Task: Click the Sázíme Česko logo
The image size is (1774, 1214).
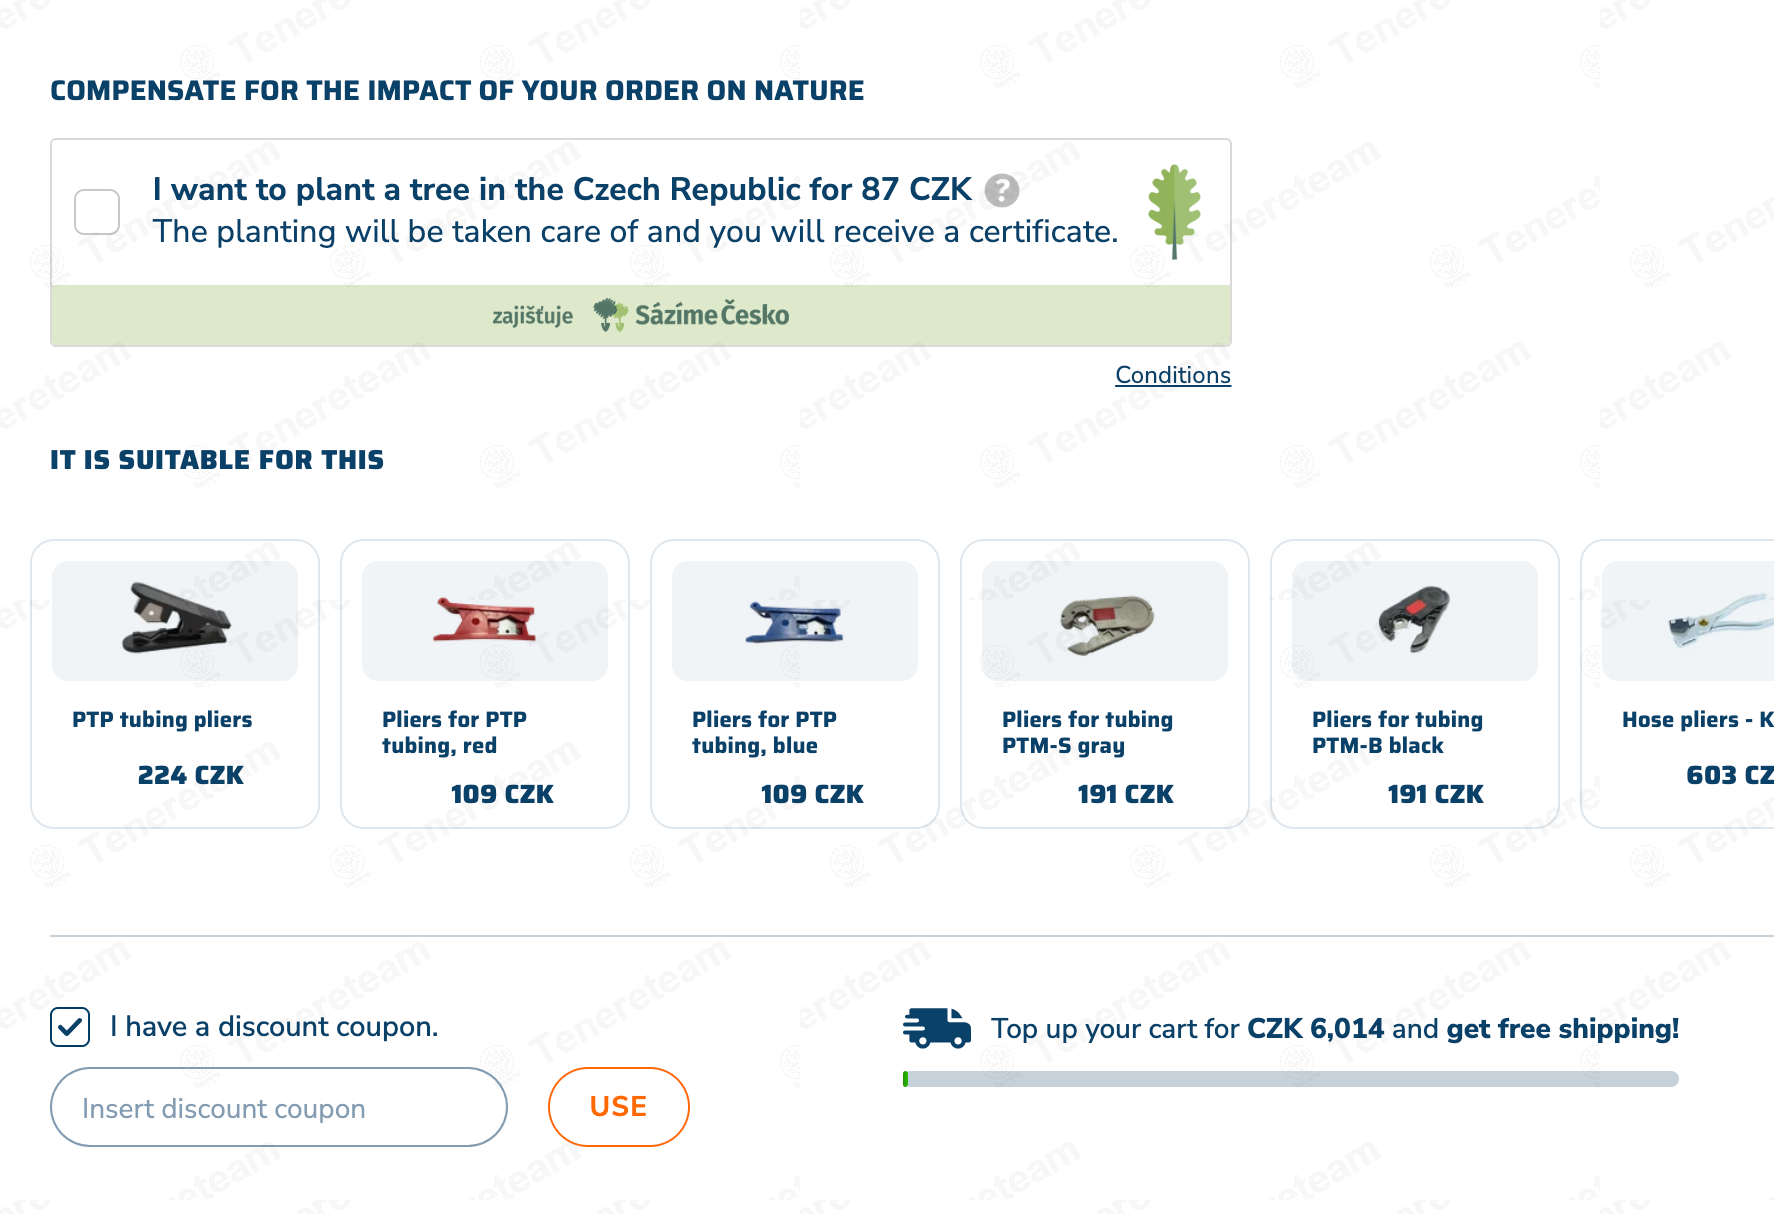Action: [x=691, y=315]
